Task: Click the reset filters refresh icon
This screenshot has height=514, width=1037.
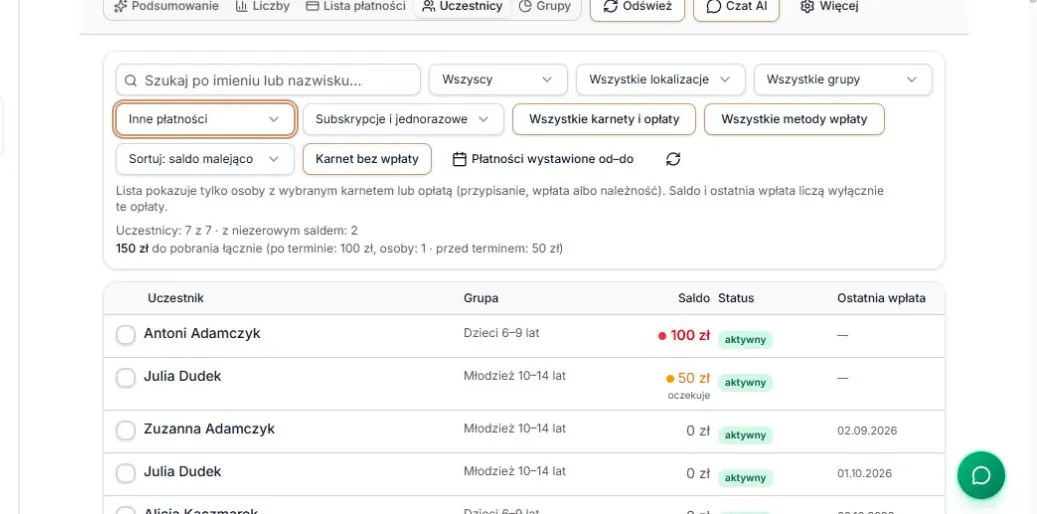Action: coord(673,159)
